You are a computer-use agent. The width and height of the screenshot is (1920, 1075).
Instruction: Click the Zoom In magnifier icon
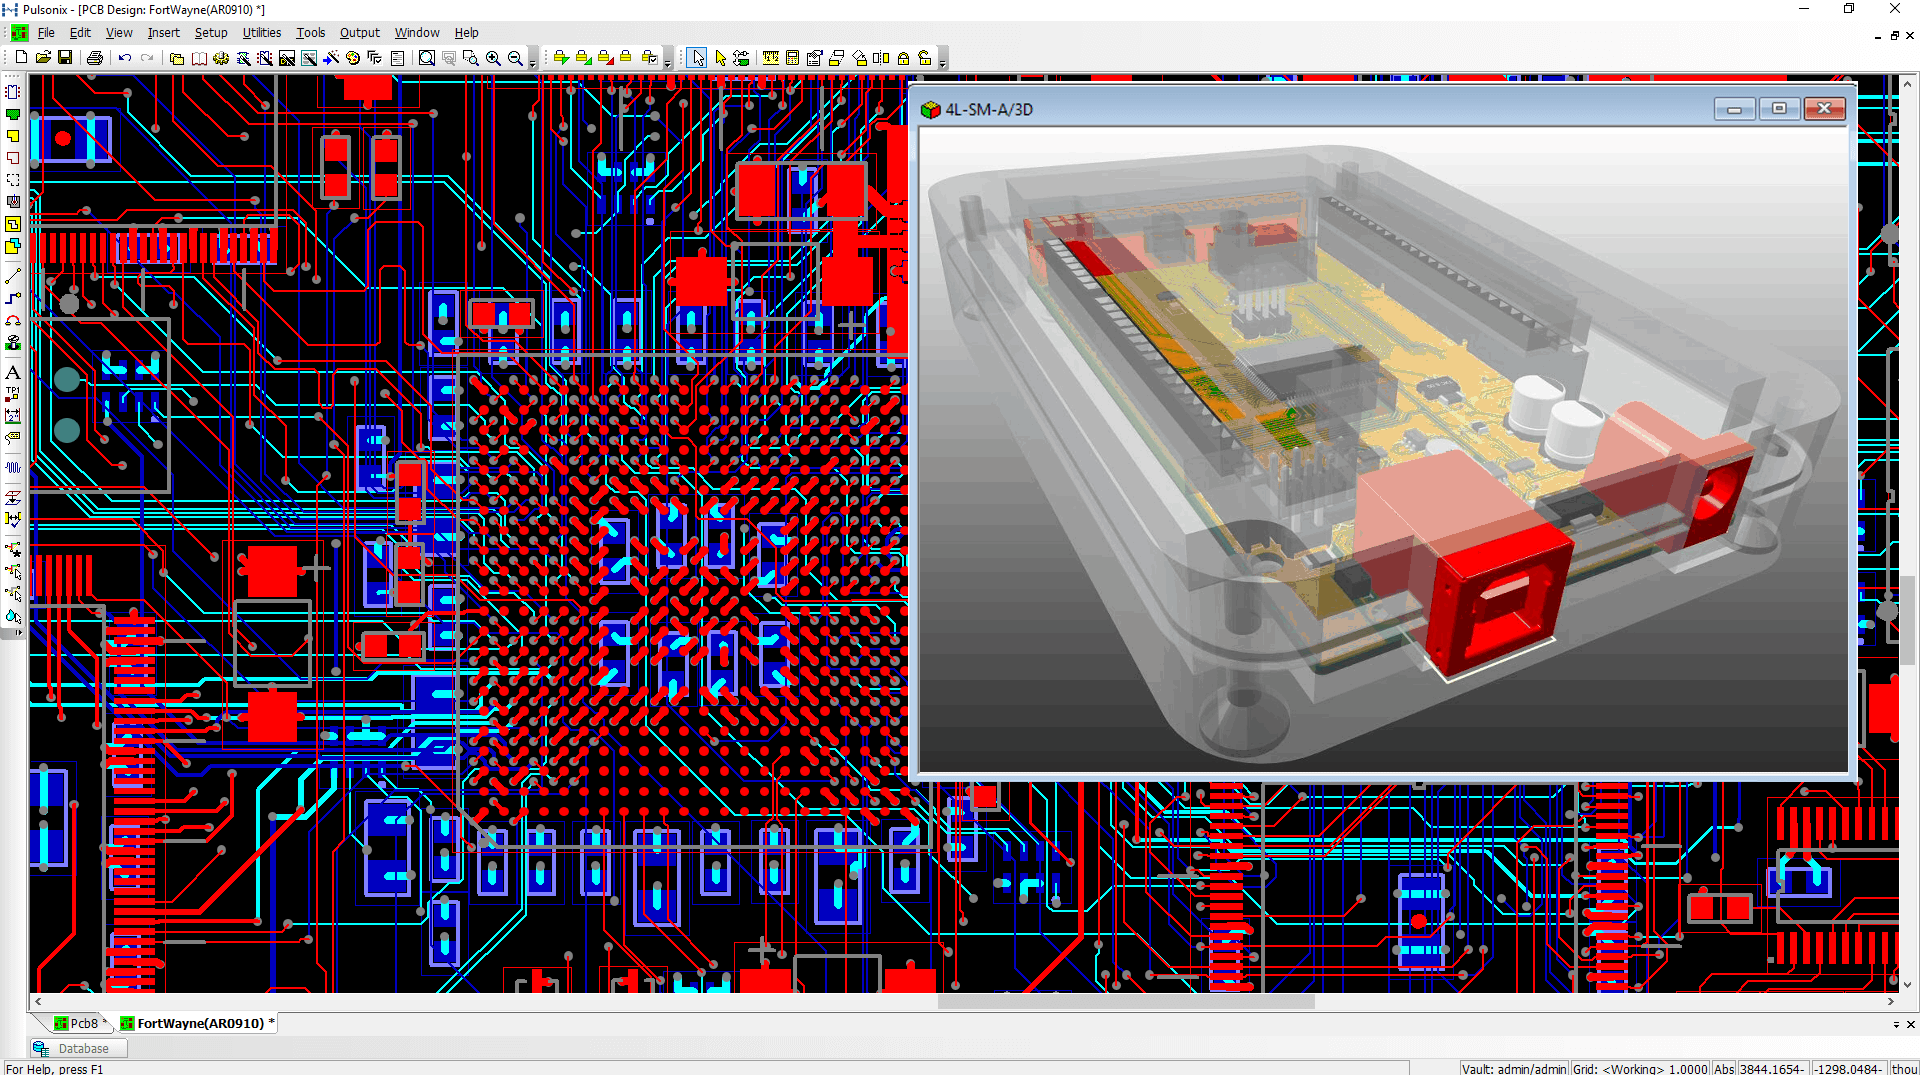tap(493, 58)
